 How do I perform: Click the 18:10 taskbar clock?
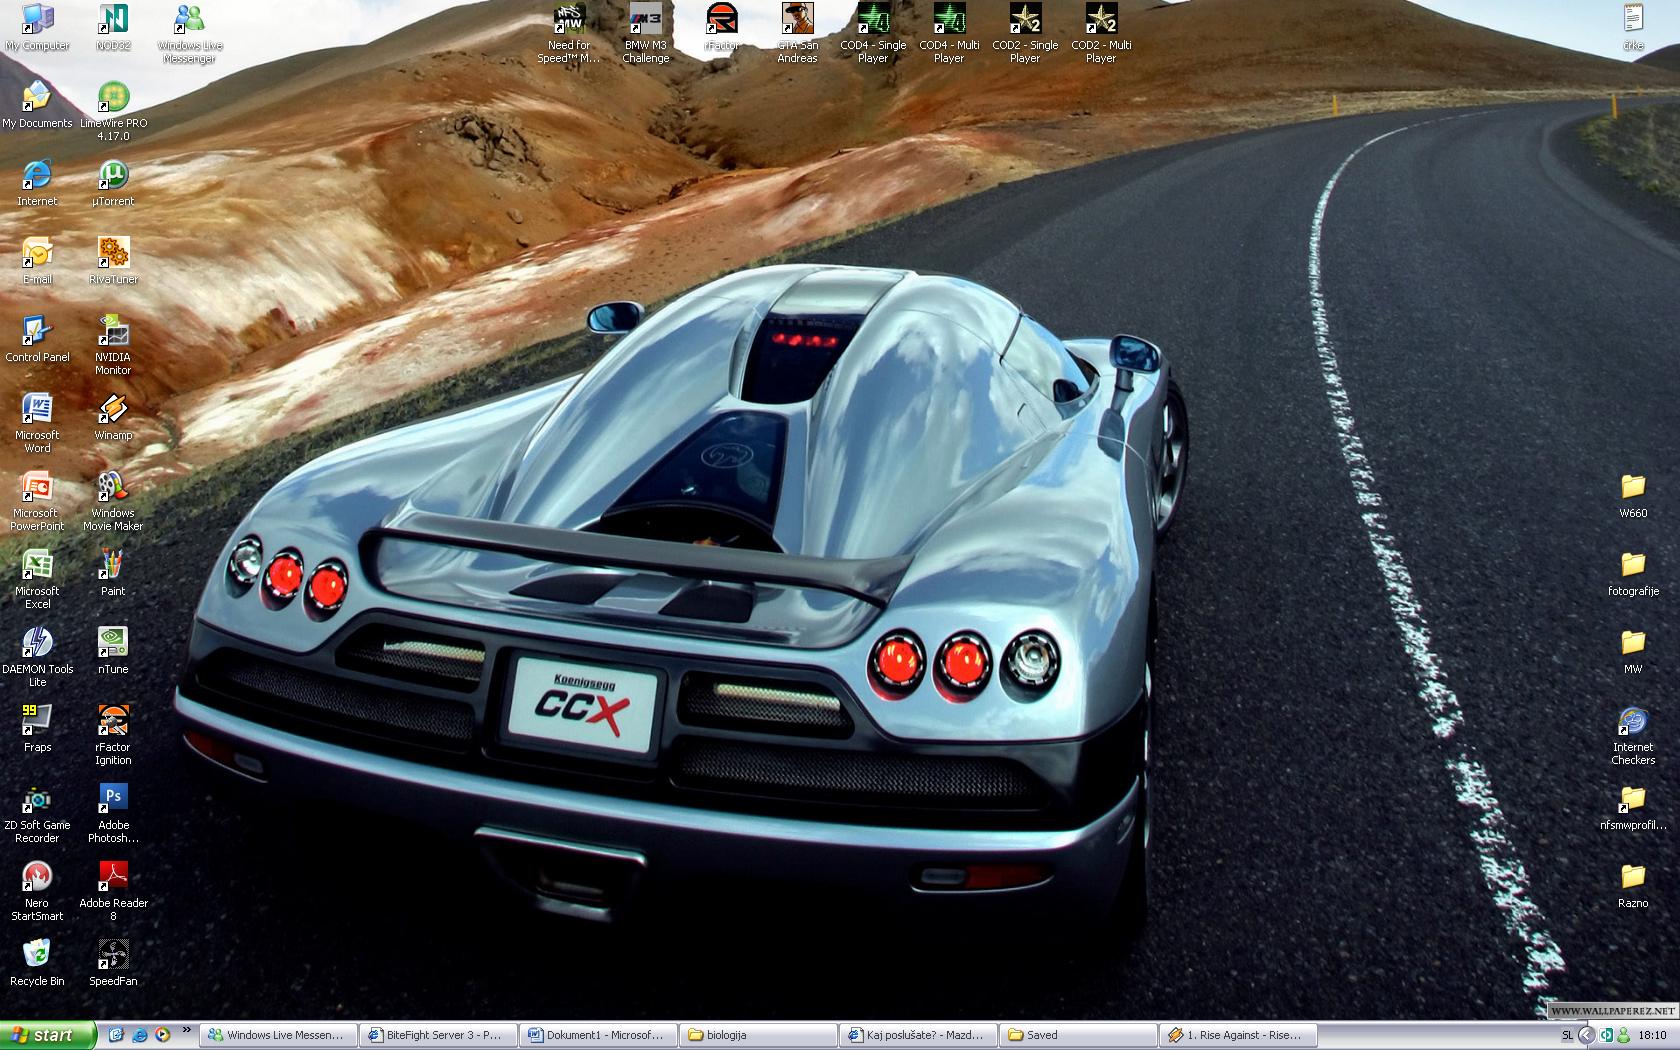[1653, 1036]
